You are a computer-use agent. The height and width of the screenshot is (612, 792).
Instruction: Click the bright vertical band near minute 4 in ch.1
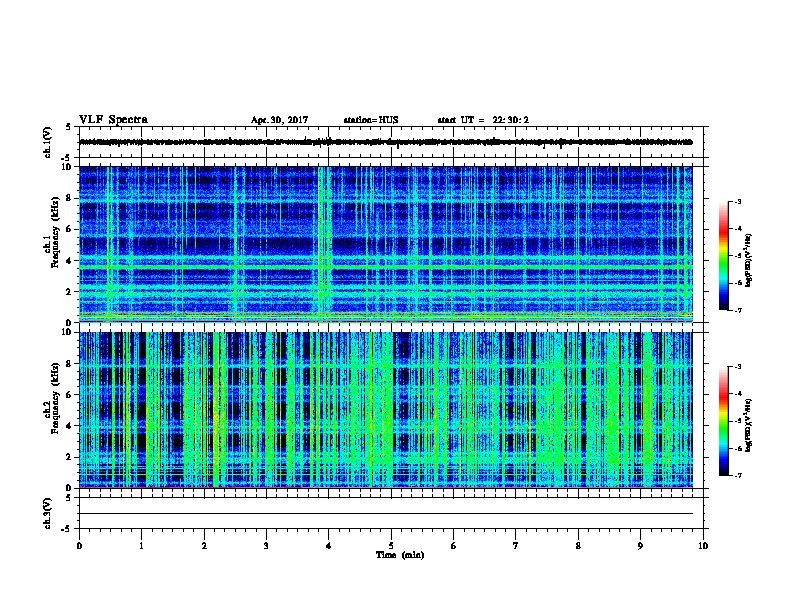click(324, 244)
